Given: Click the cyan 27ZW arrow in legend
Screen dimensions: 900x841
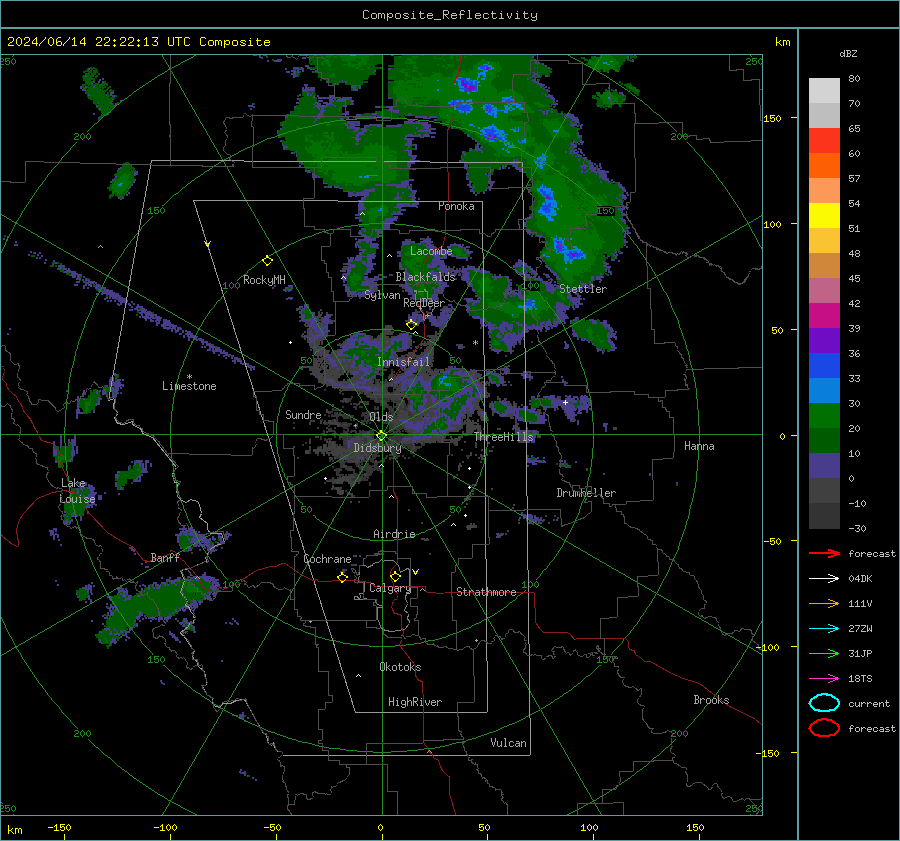Looking at the screenshot, I should pos(824,629).
